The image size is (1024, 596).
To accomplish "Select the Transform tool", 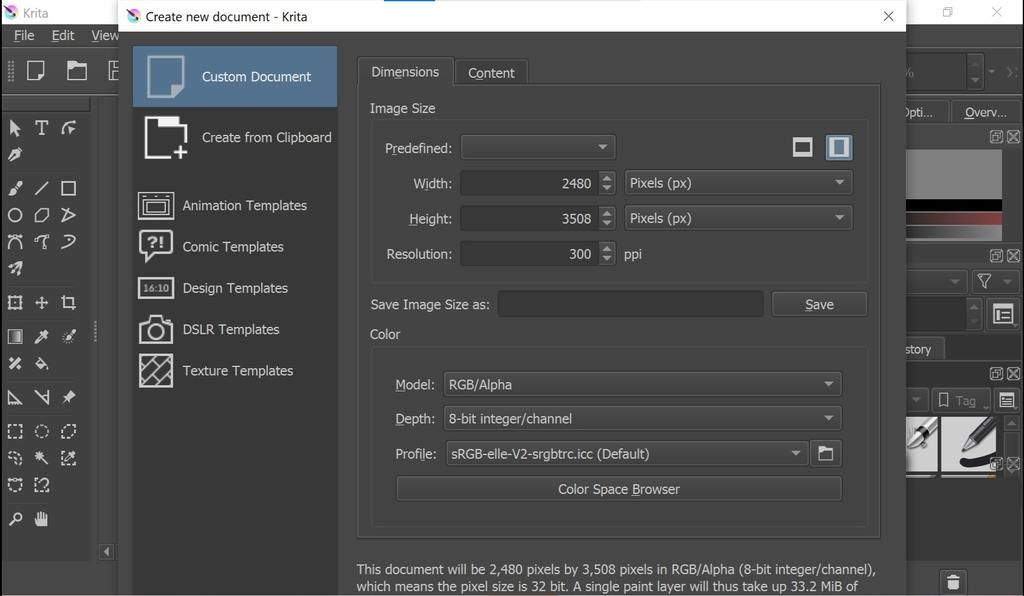I will click(15, 302).
